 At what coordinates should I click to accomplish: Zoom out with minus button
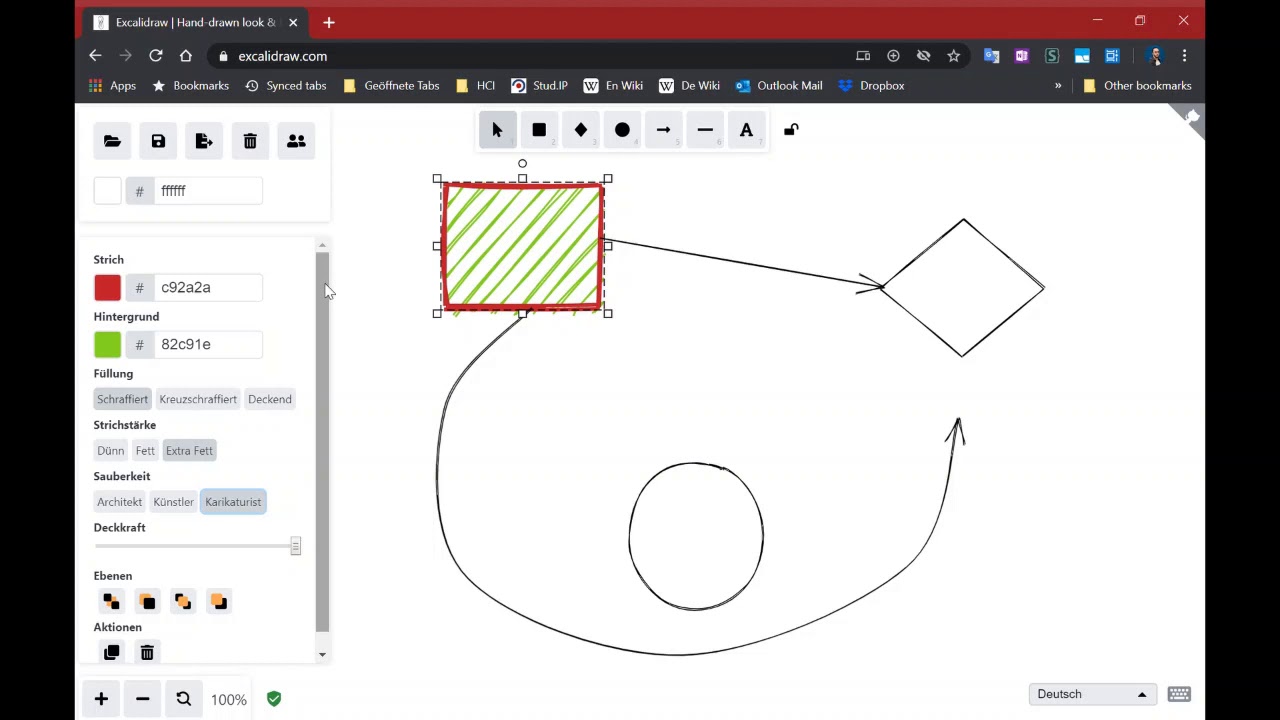click(x=142, y=699)
